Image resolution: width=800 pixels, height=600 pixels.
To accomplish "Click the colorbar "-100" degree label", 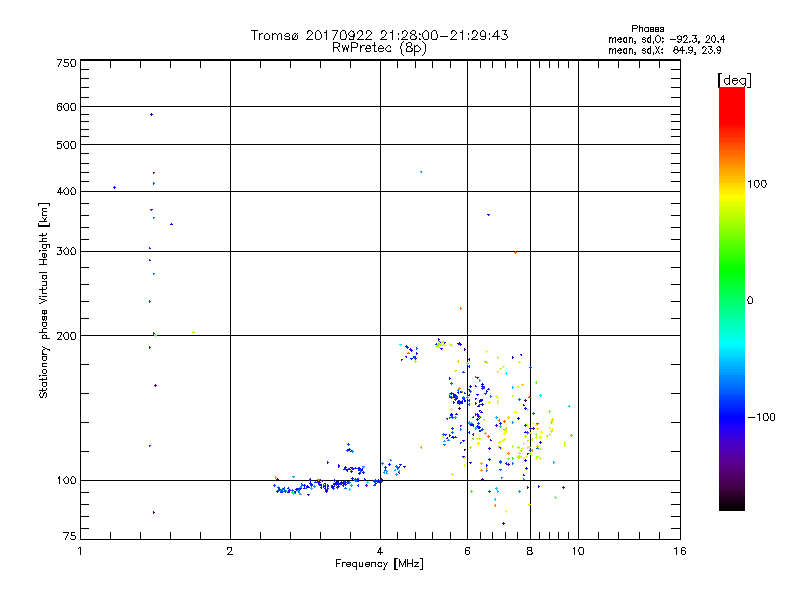I will (761, 417).
